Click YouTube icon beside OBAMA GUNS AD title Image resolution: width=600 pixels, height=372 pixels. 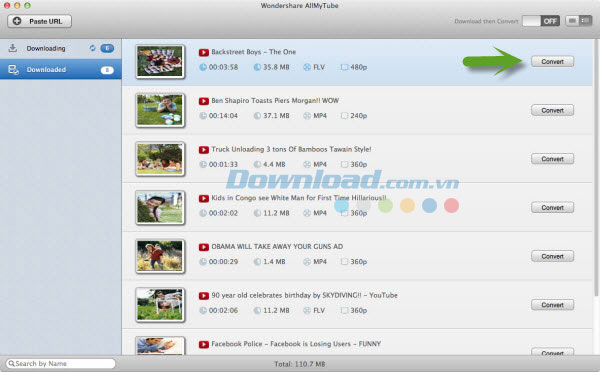coord(204,247)
